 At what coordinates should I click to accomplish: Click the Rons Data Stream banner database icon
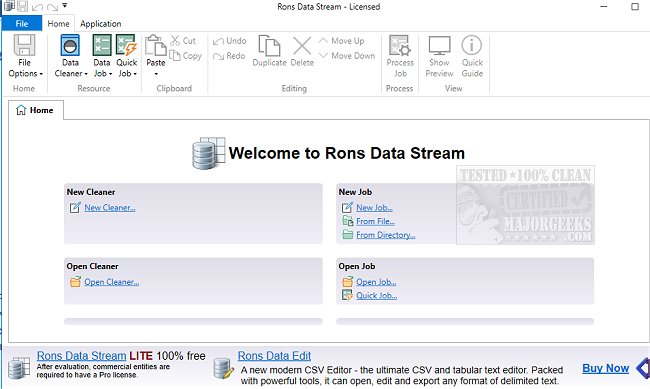coord(19,368)
